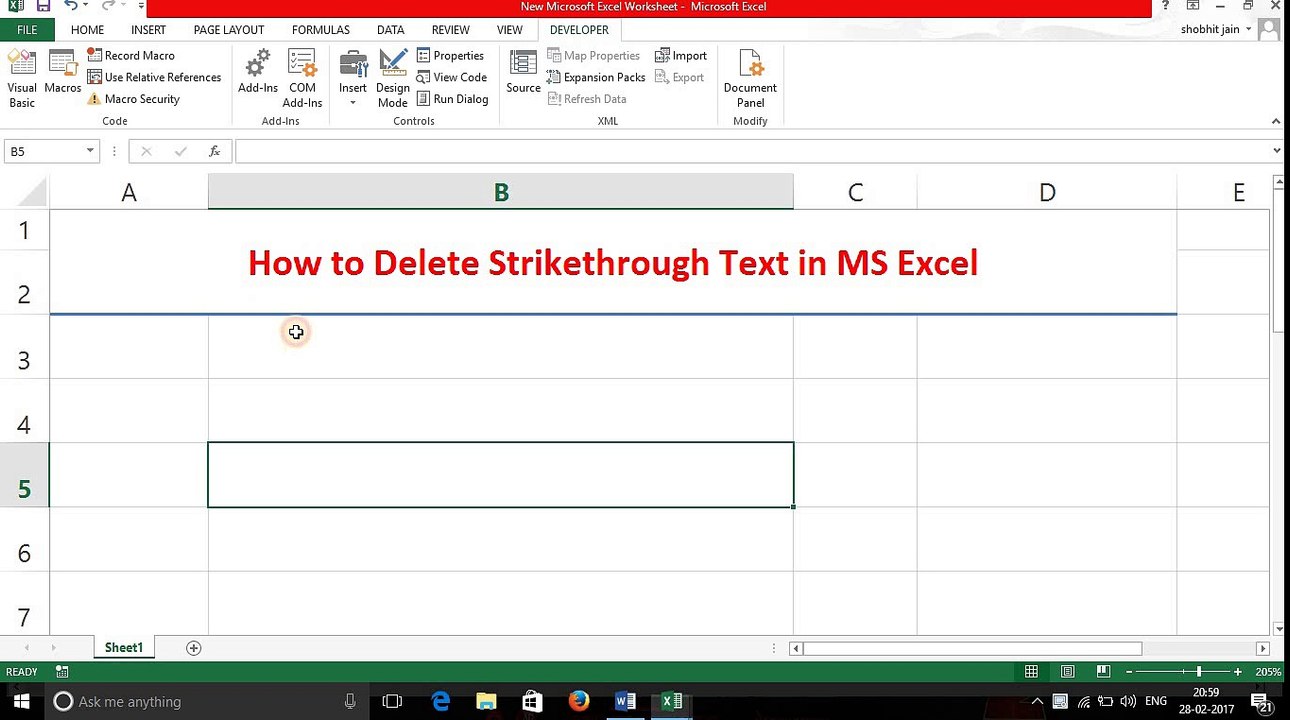Open Macro Security settings

(134, 99)
